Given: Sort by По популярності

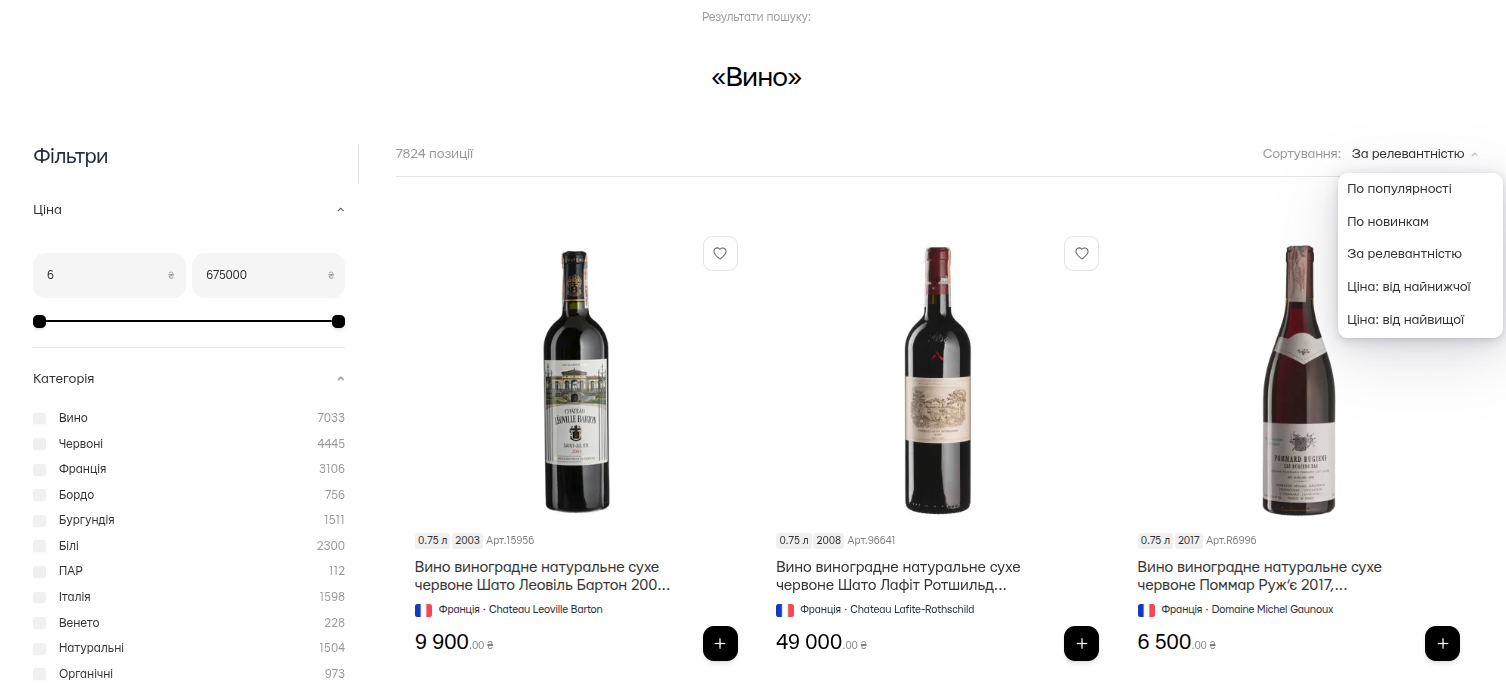Looking at the screenshot, I should click(1399, 188).
